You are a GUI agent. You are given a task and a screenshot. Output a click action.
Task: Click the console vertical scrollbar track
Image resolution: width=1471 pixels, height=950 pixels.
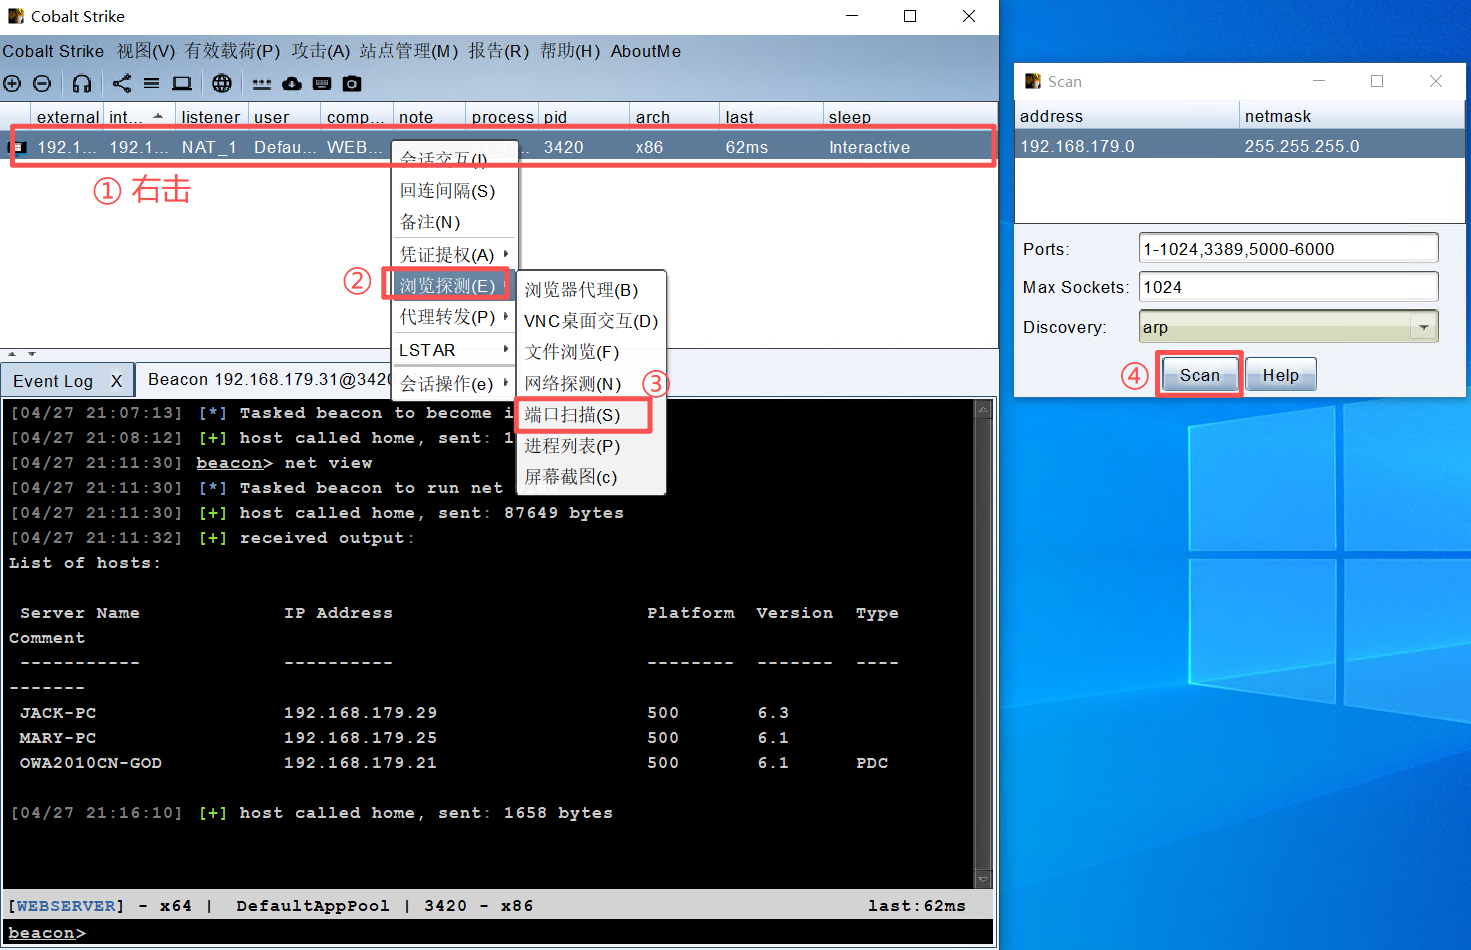pyautogui.click(x=983, y=644)
